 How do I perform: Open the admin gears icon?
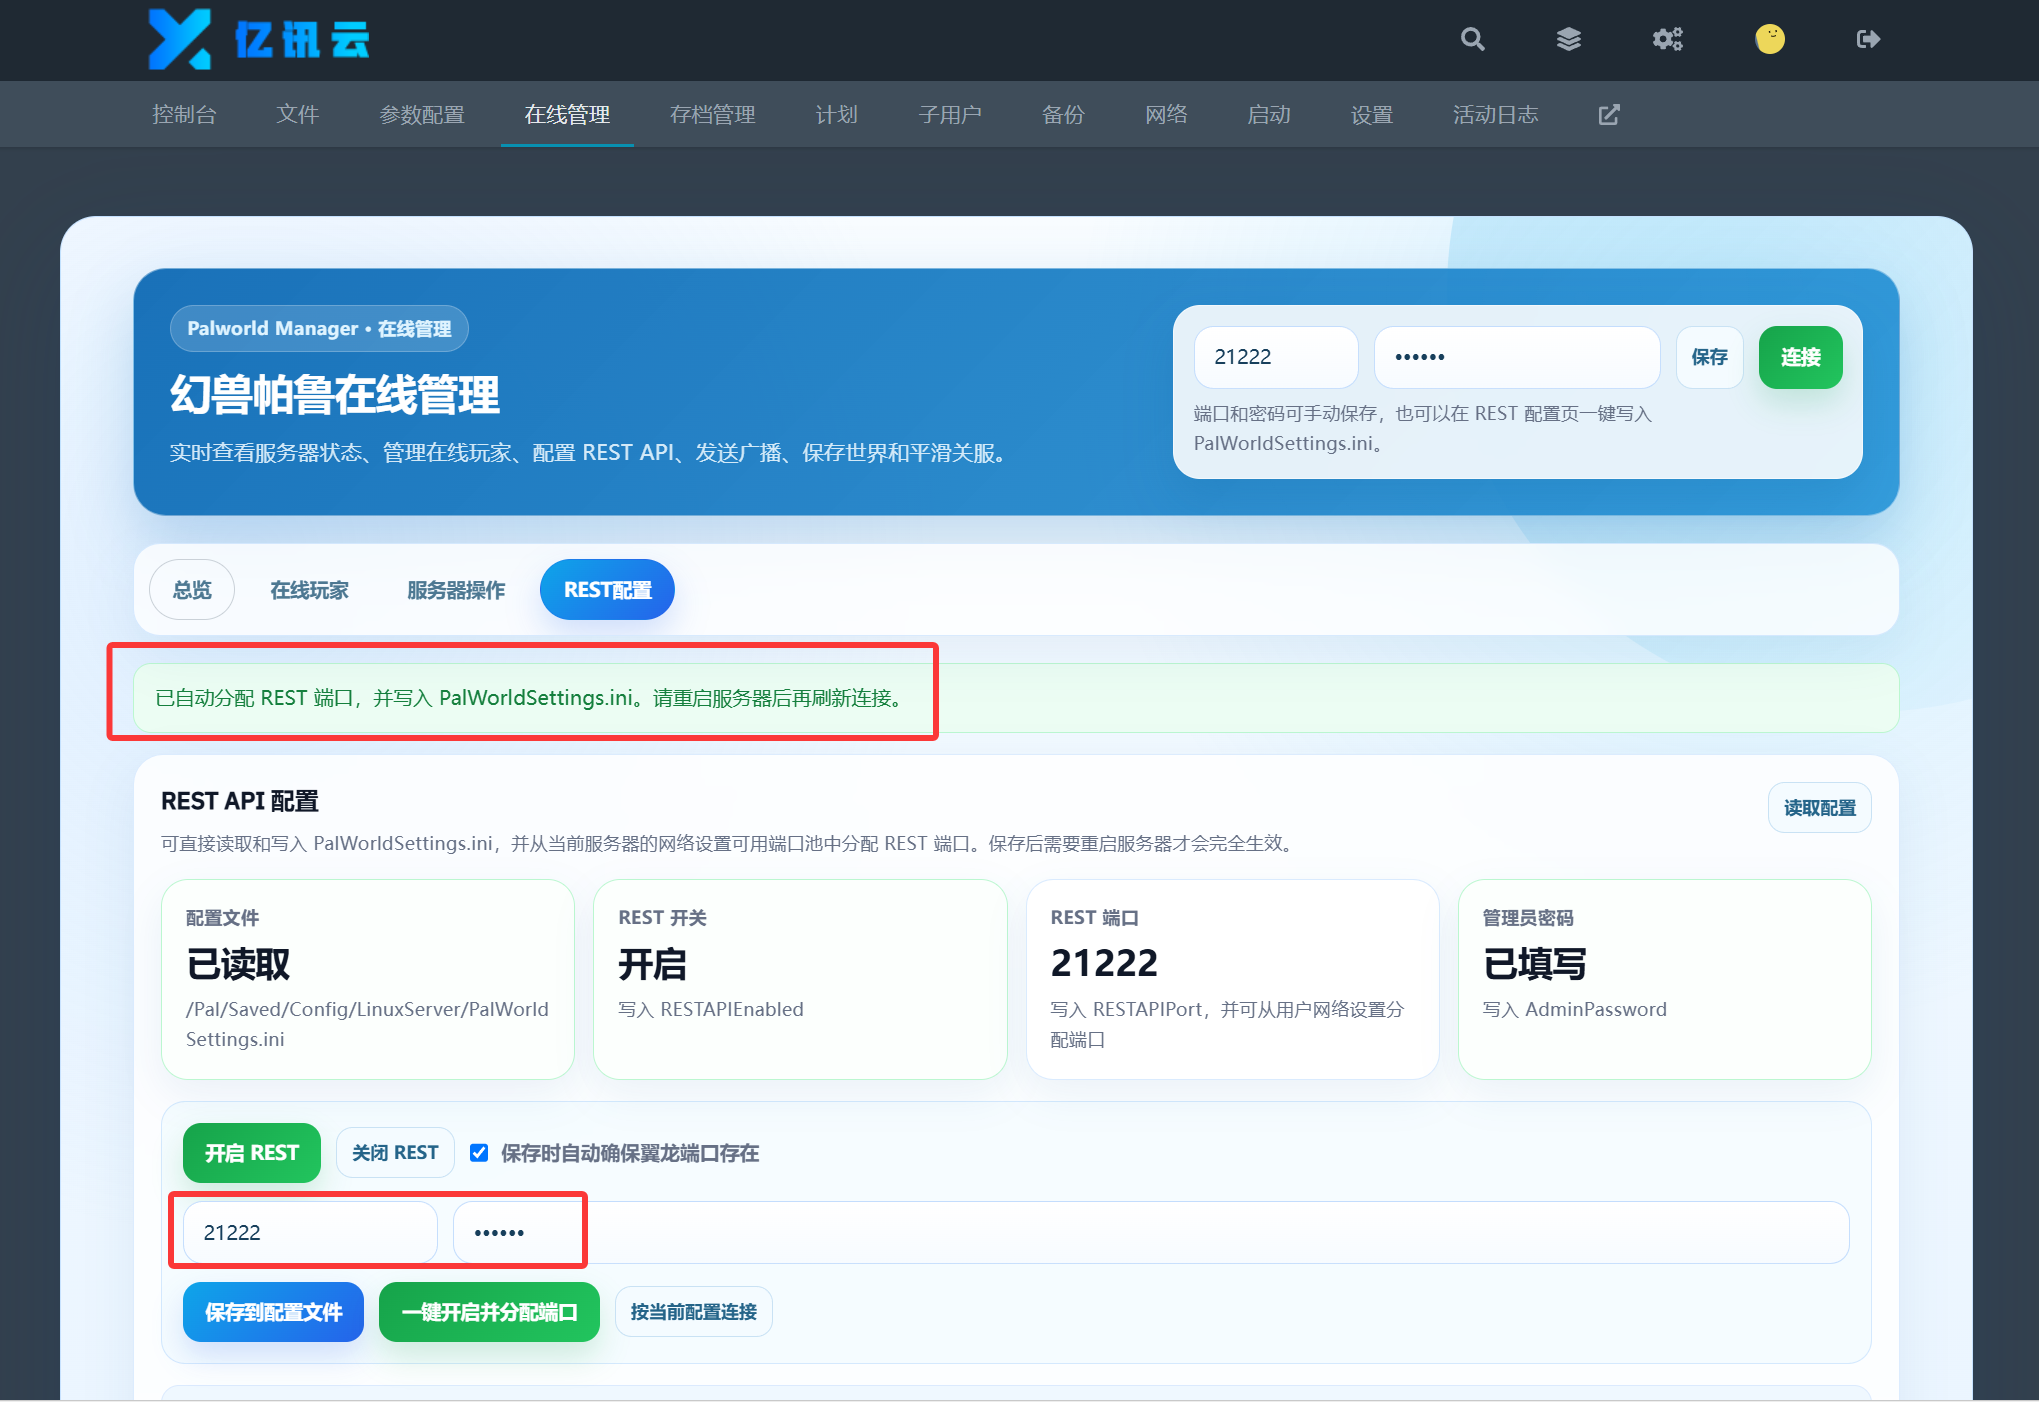click(x=1668, y=39)
